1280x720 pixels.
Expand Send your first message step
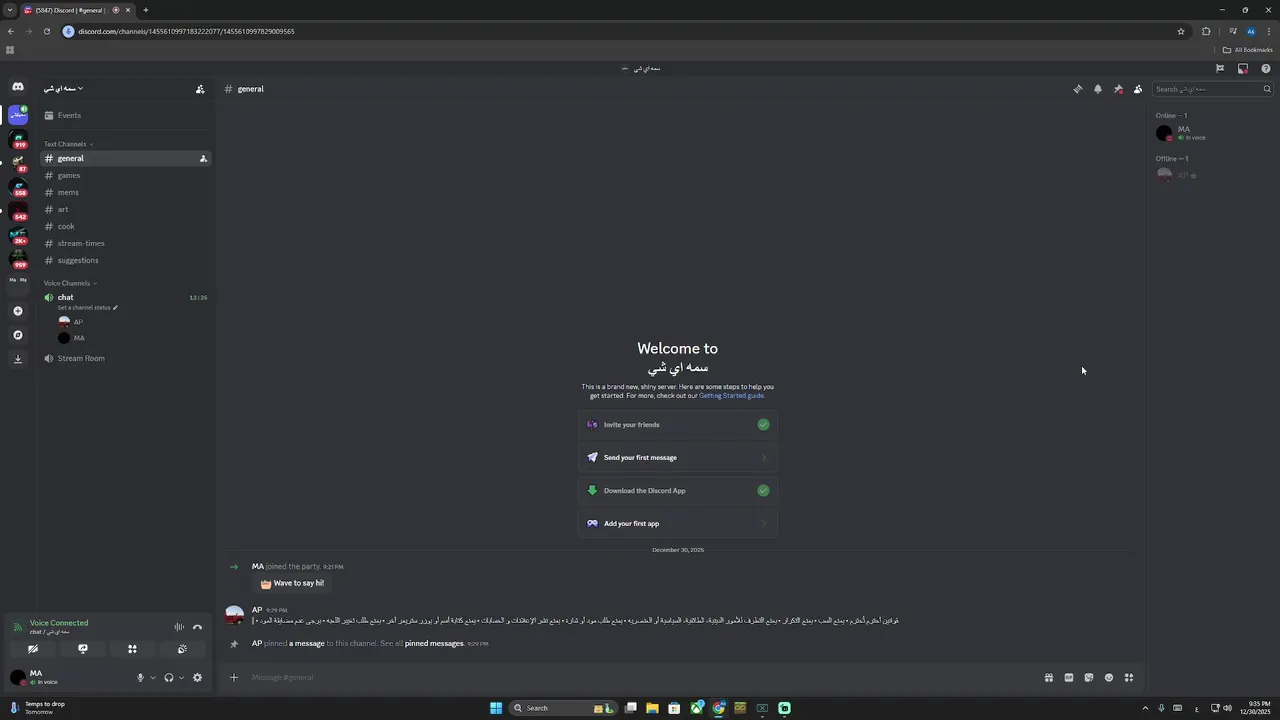pos(678,458)
